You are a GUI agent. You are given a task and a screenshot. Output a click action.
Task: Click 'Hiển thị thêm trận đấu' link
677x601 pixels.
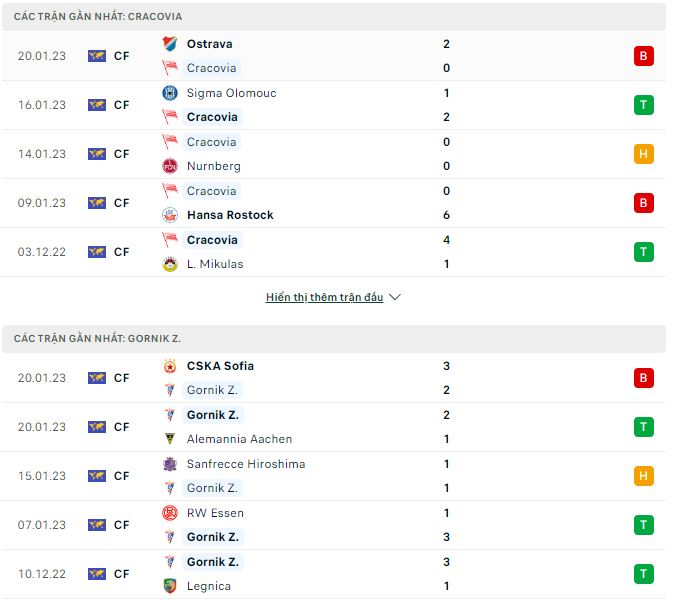324,297
